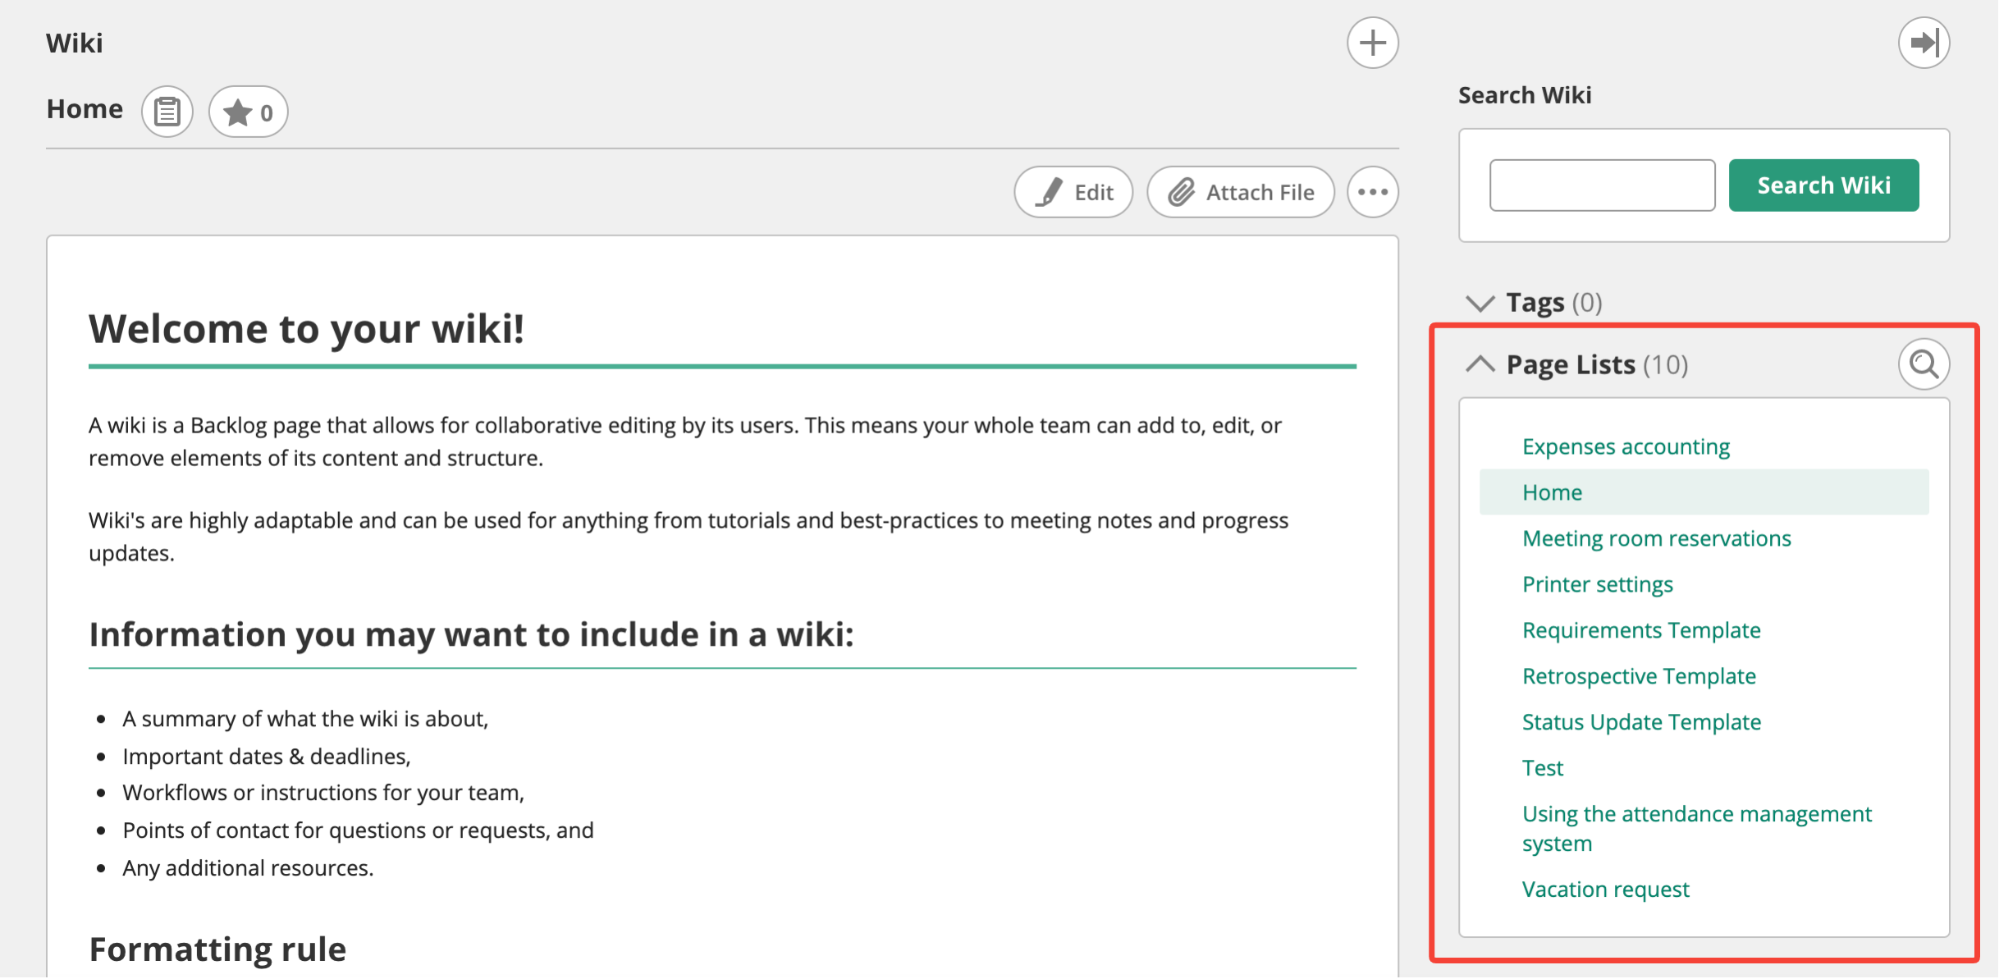The height and width of the screenshot is (979, 1999).
Task: Focus the Search Wiki text field
Action: click(1601, 185)
